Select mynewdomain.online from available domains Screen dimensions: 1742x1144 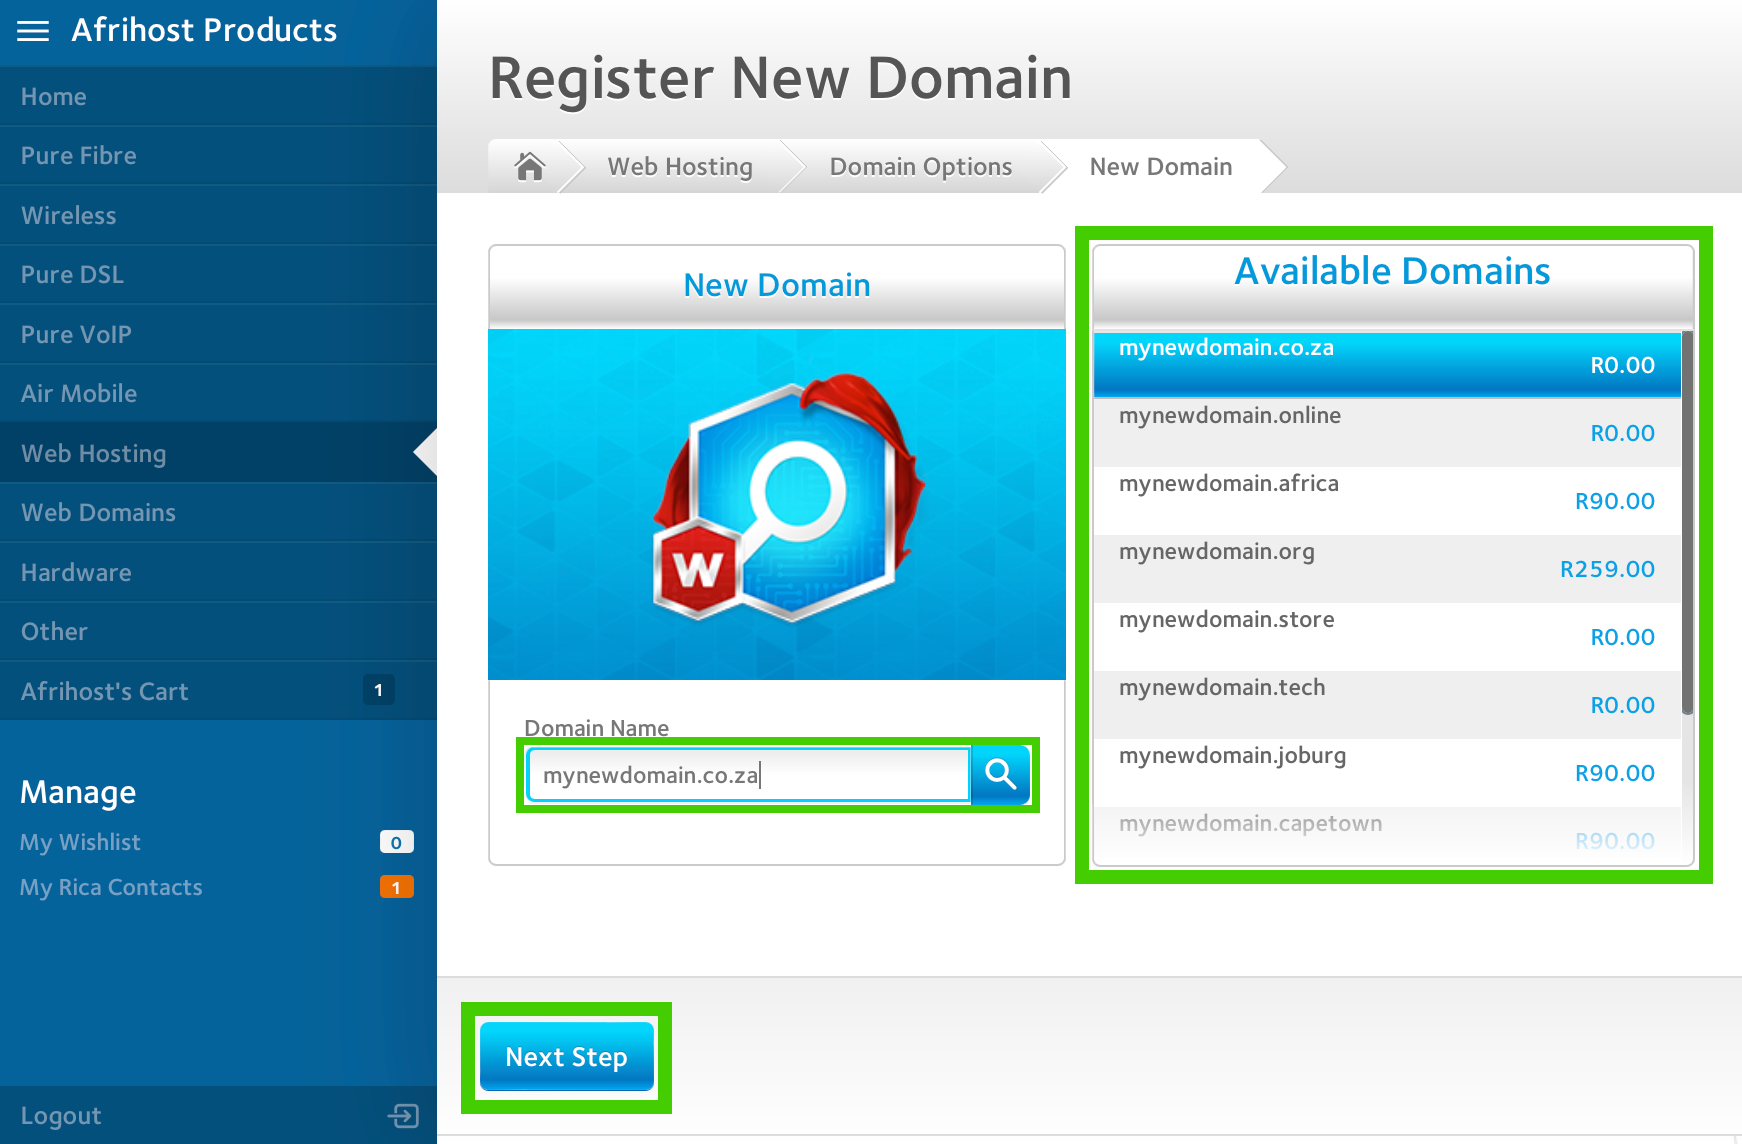tap(1386, 432)
